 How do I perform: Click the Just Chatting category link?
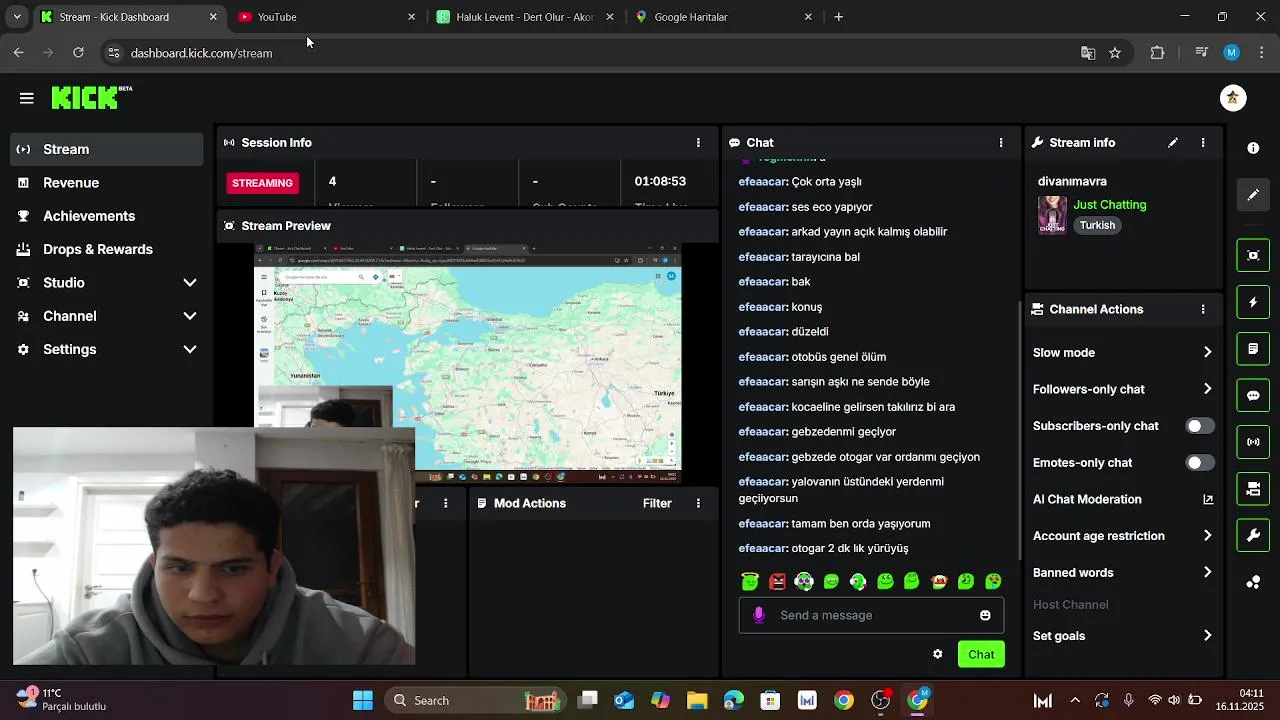[1110, 205]
